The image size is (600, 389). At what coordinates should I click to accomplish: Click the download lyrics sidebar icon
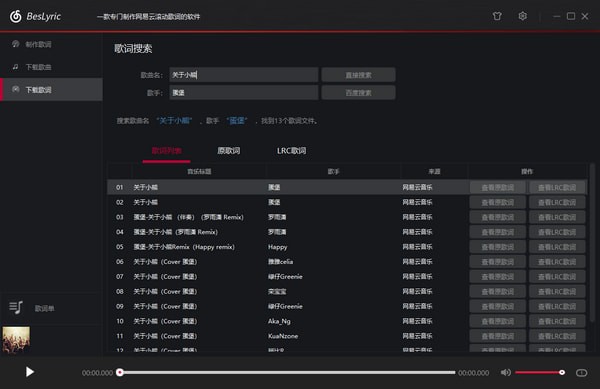click(x=16, y=90)
